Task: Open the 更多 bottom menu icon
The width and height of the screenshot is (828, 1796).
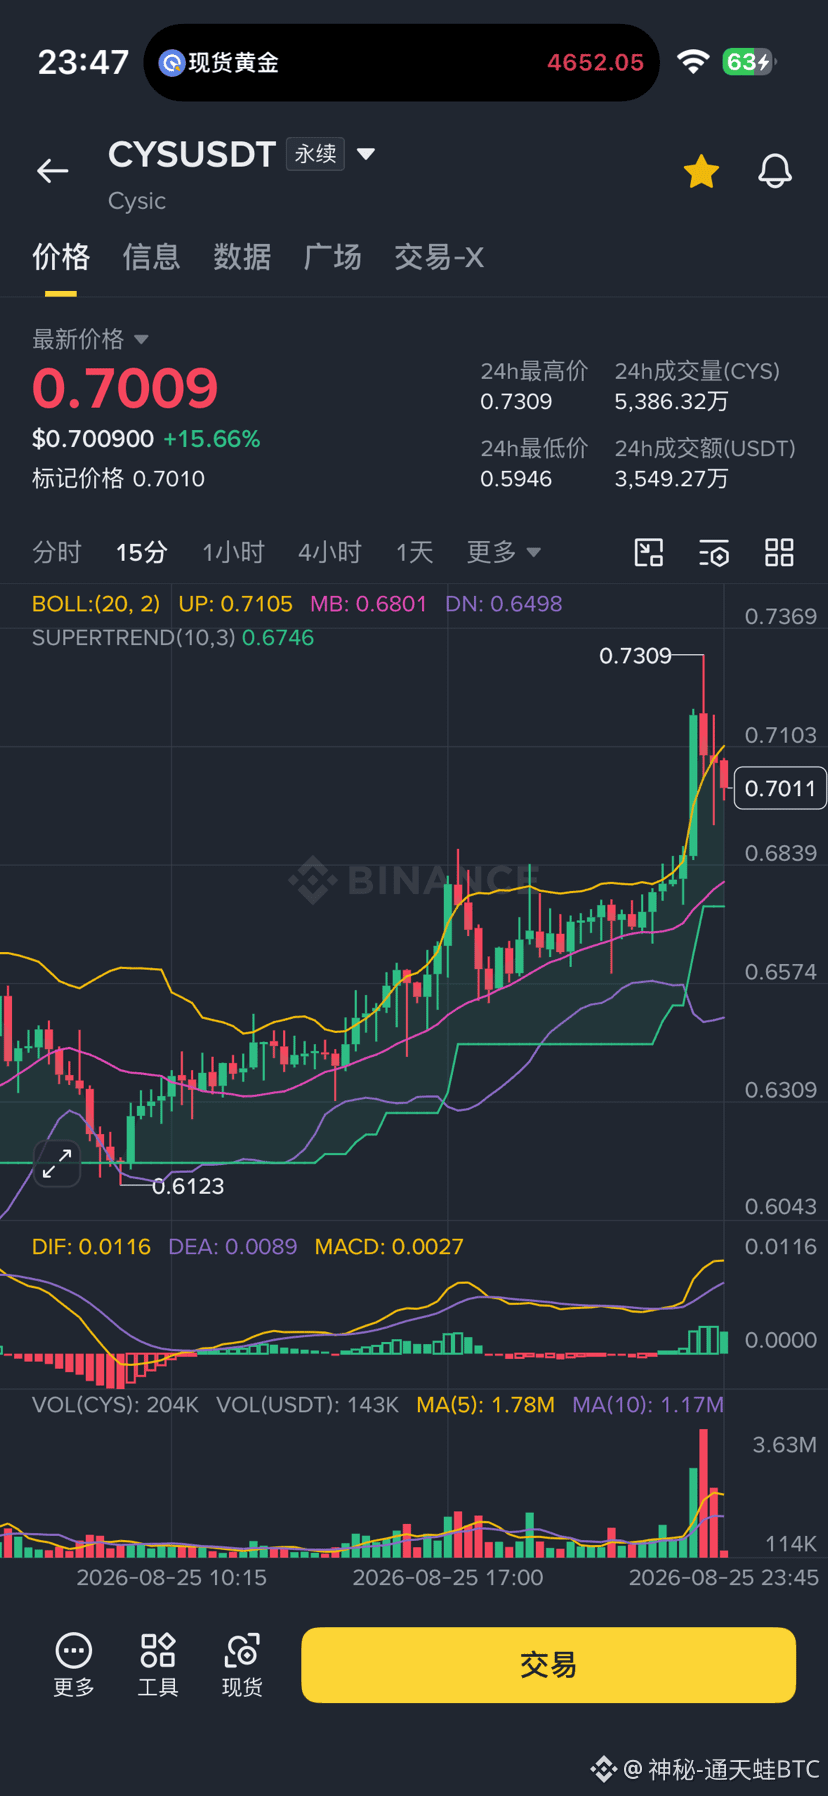Action: pos(74,1665)
